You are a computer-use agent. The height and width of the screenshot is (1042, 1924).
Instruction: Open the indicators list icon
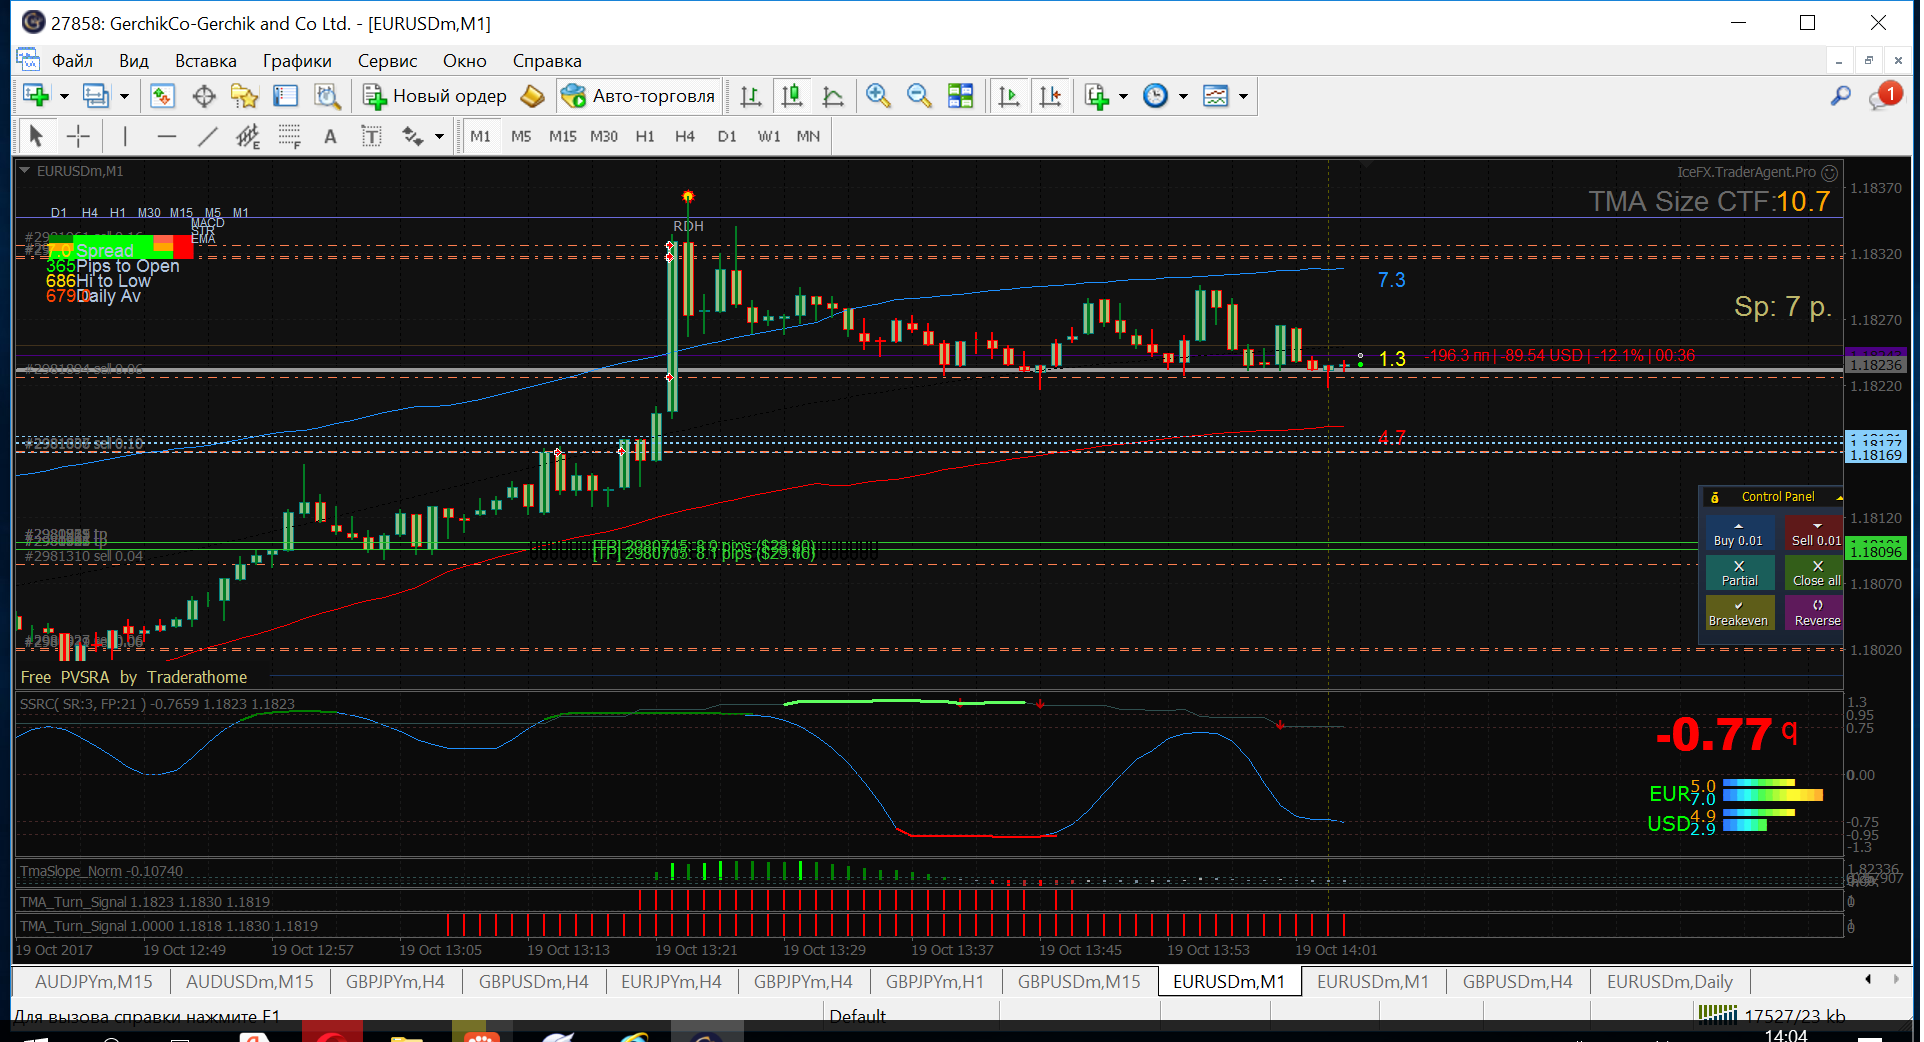tap(1097, 96)
